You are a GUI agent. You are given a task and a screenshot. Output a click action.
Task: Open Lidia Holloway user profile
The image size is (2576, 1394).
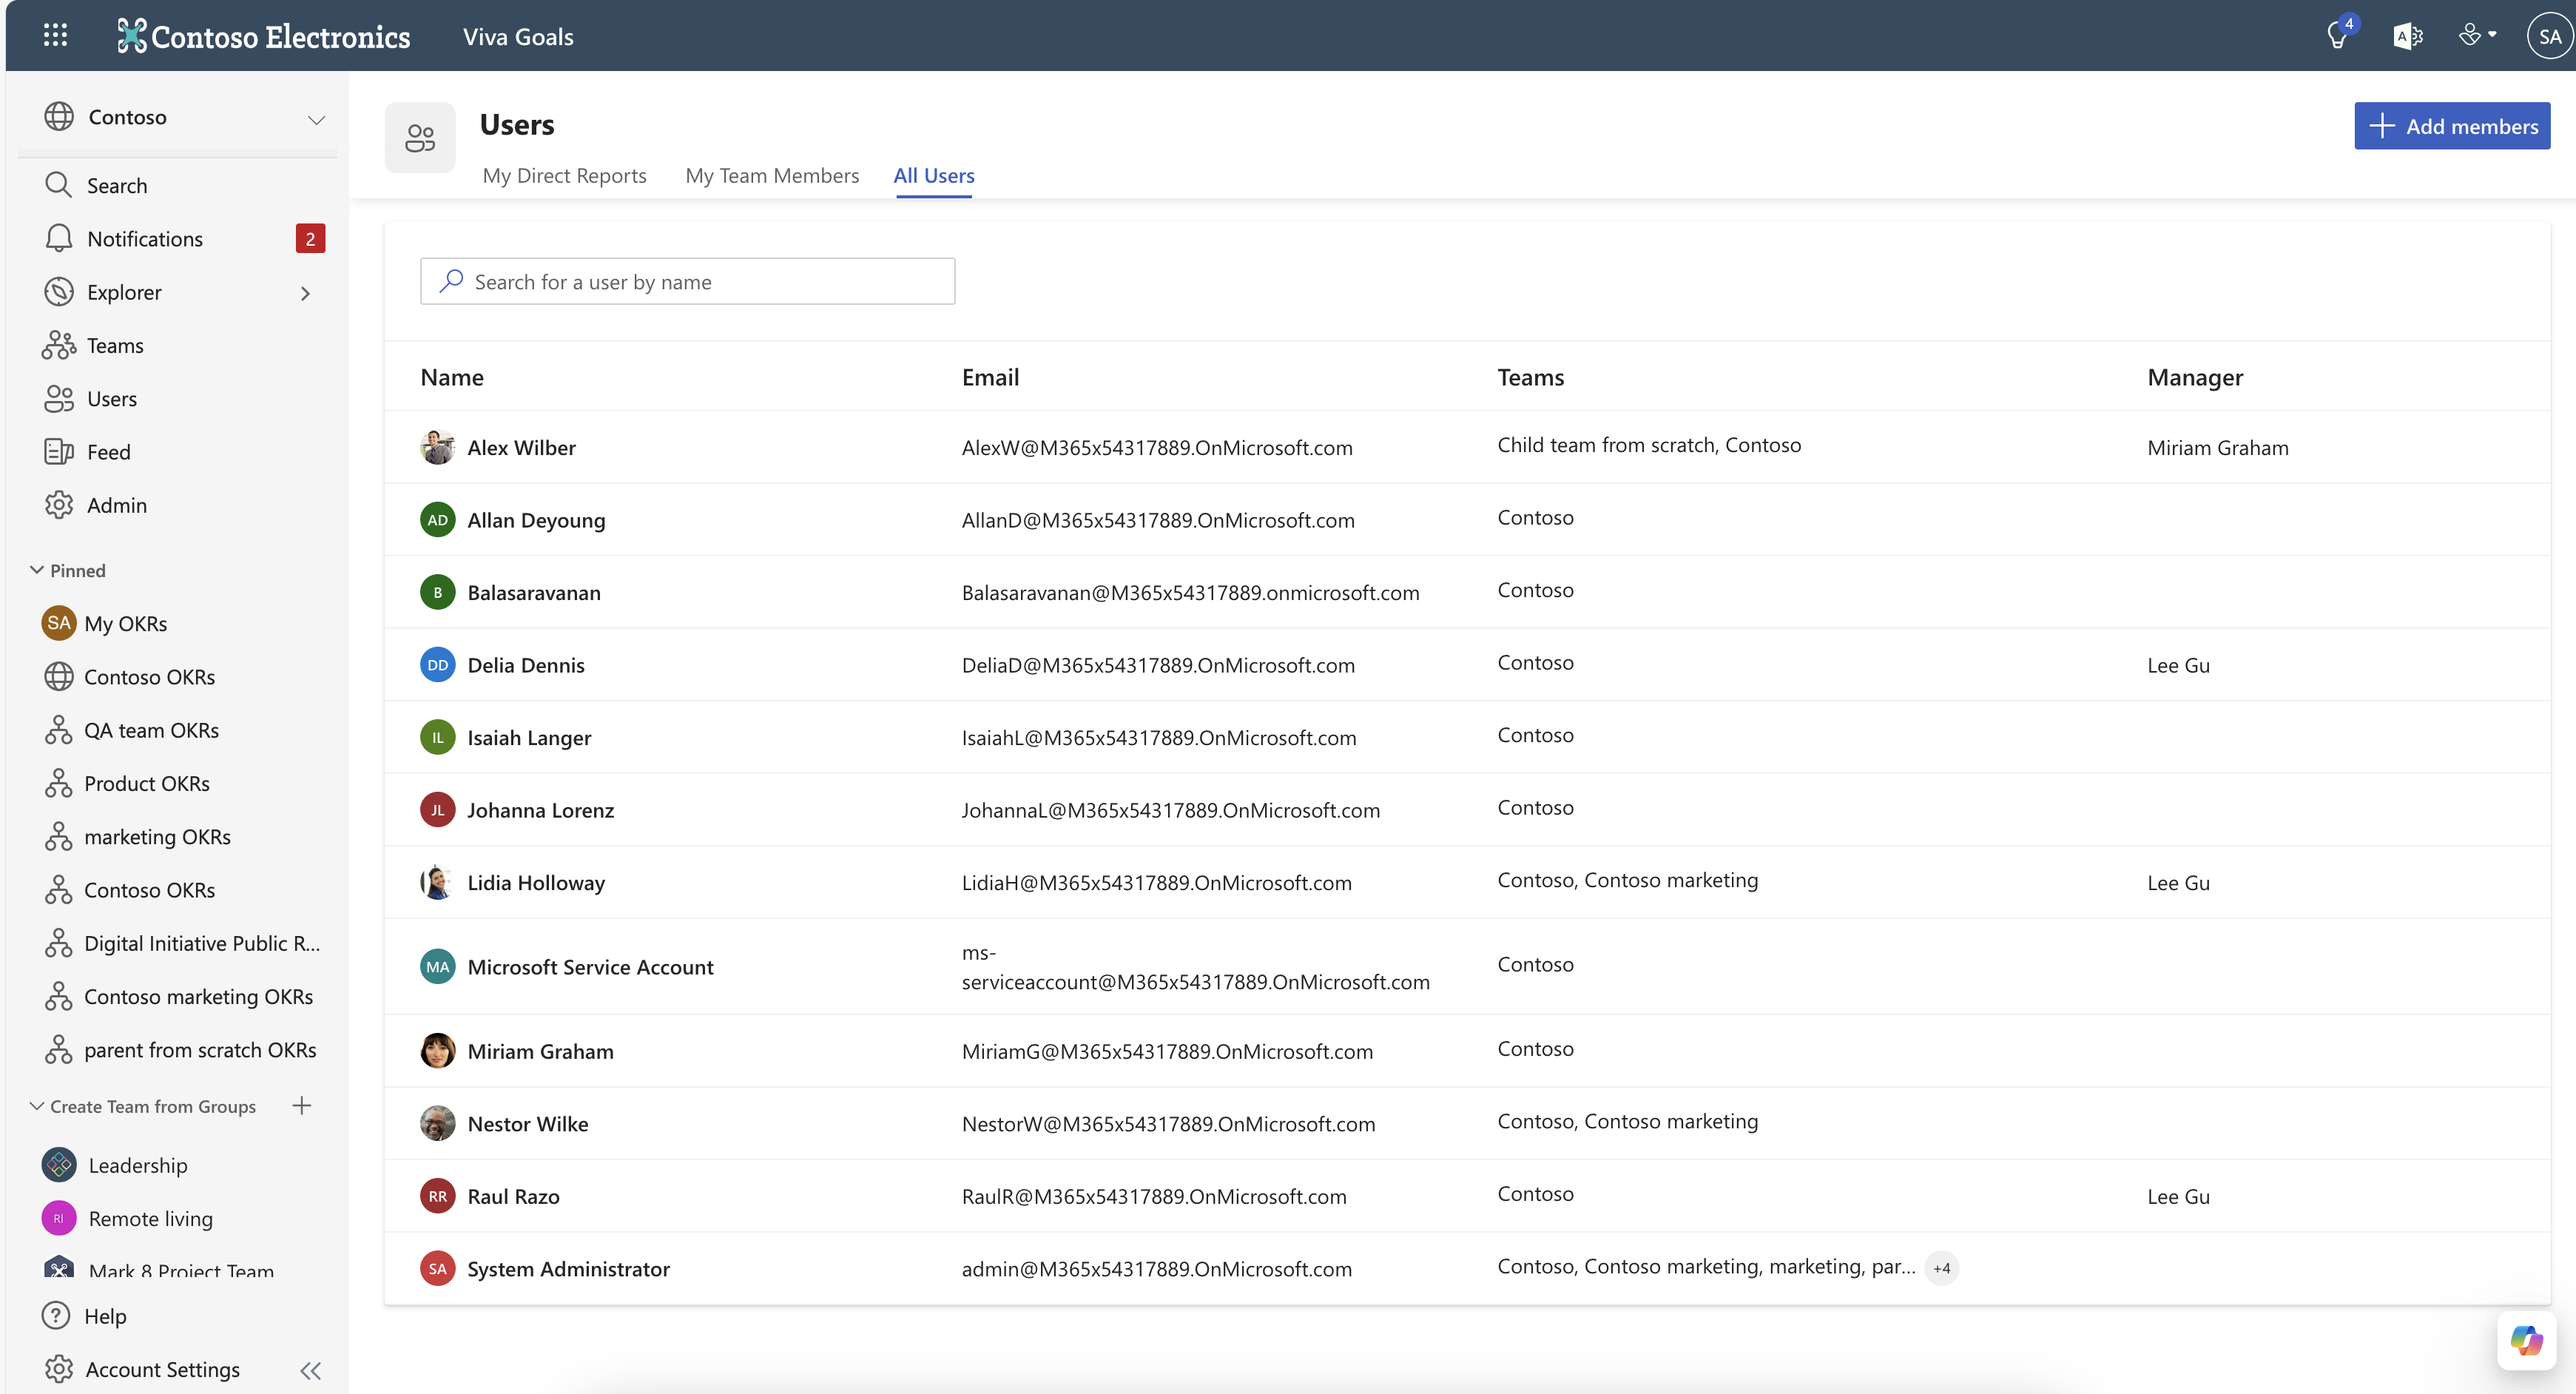[x=536, y=882]
